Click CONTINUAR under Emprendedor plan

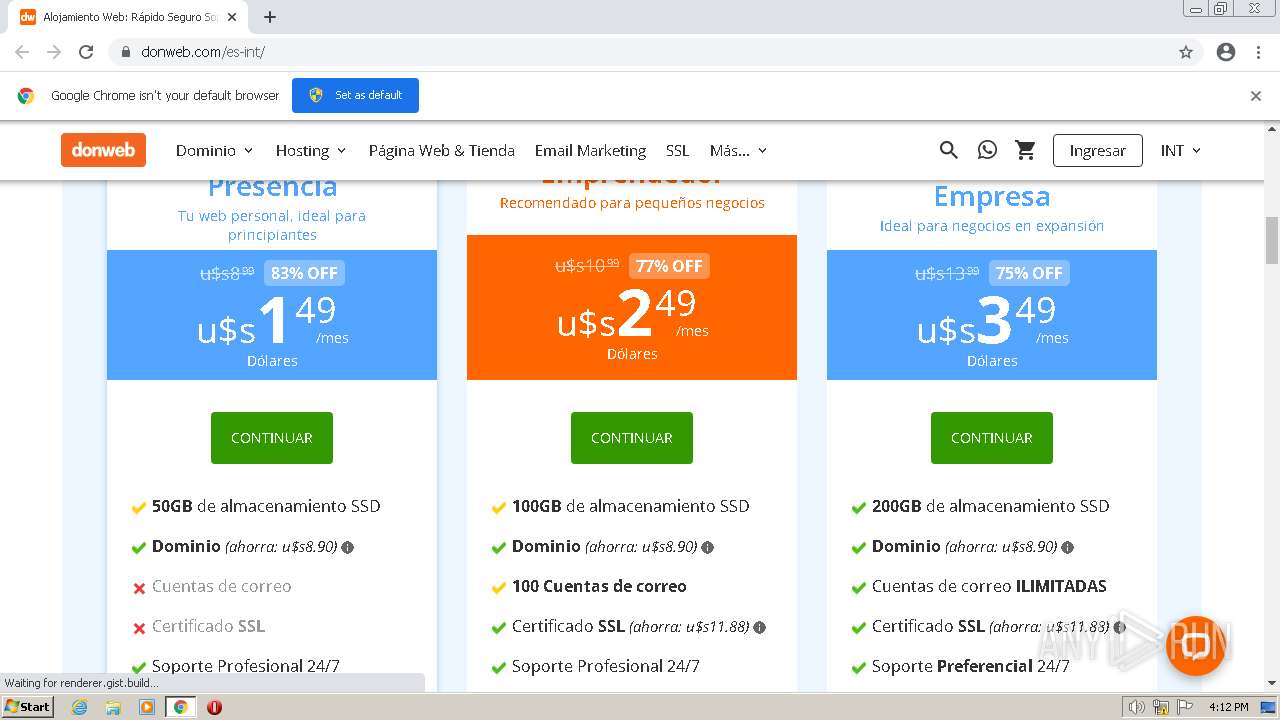(632, 438)
